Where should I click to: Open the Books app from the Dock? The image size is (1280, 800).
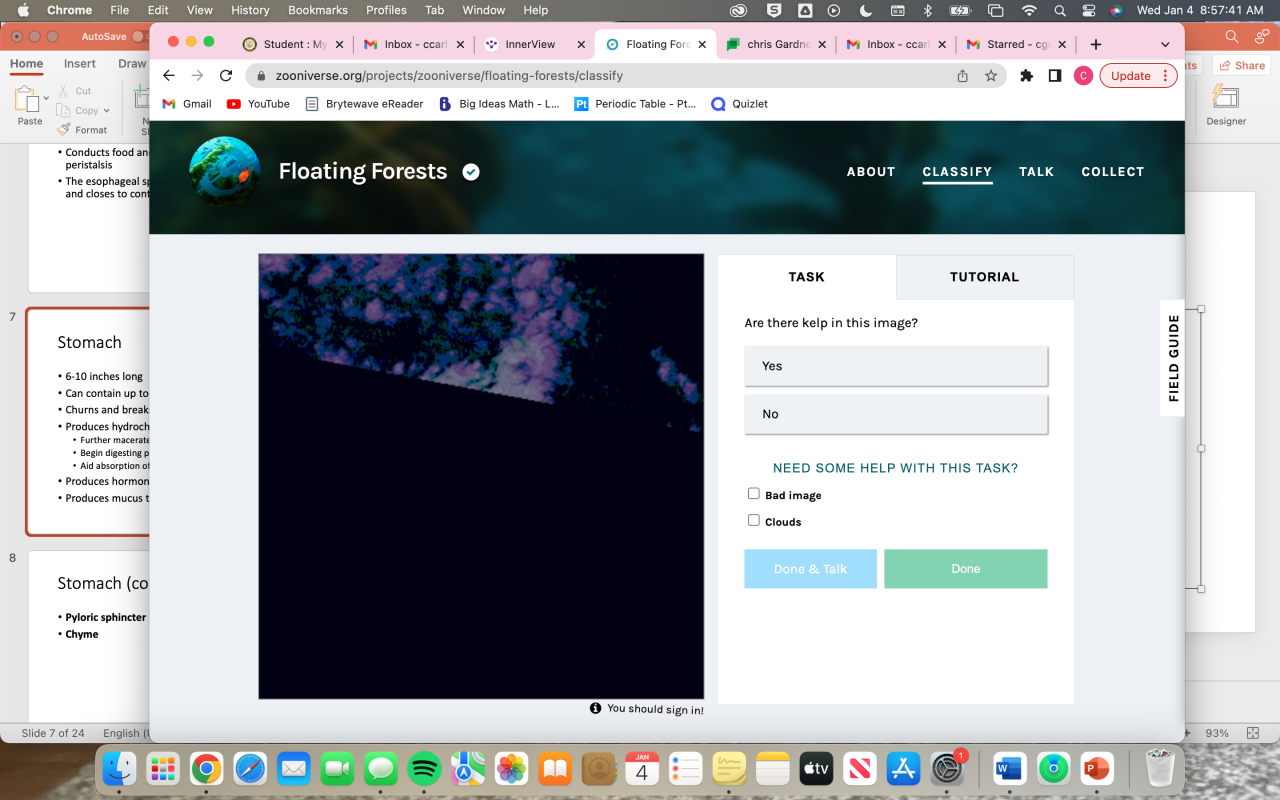pyautogui.click(x=555, y=769)
